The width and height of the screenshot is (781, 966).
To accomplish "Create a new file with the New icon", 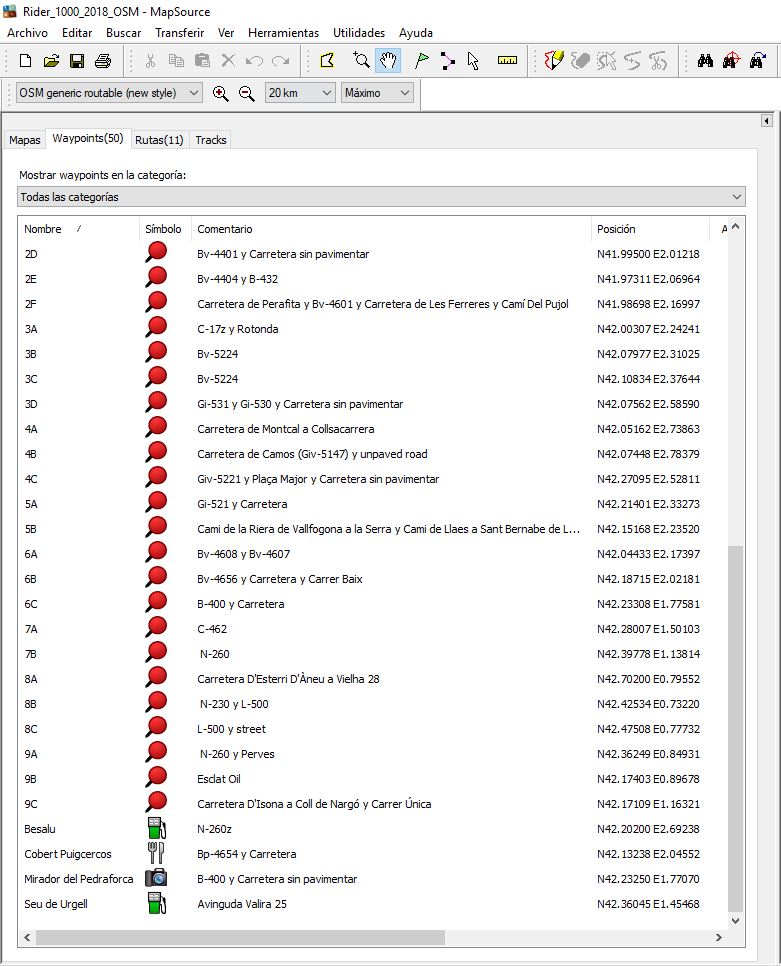I will [x=25, y=60].
